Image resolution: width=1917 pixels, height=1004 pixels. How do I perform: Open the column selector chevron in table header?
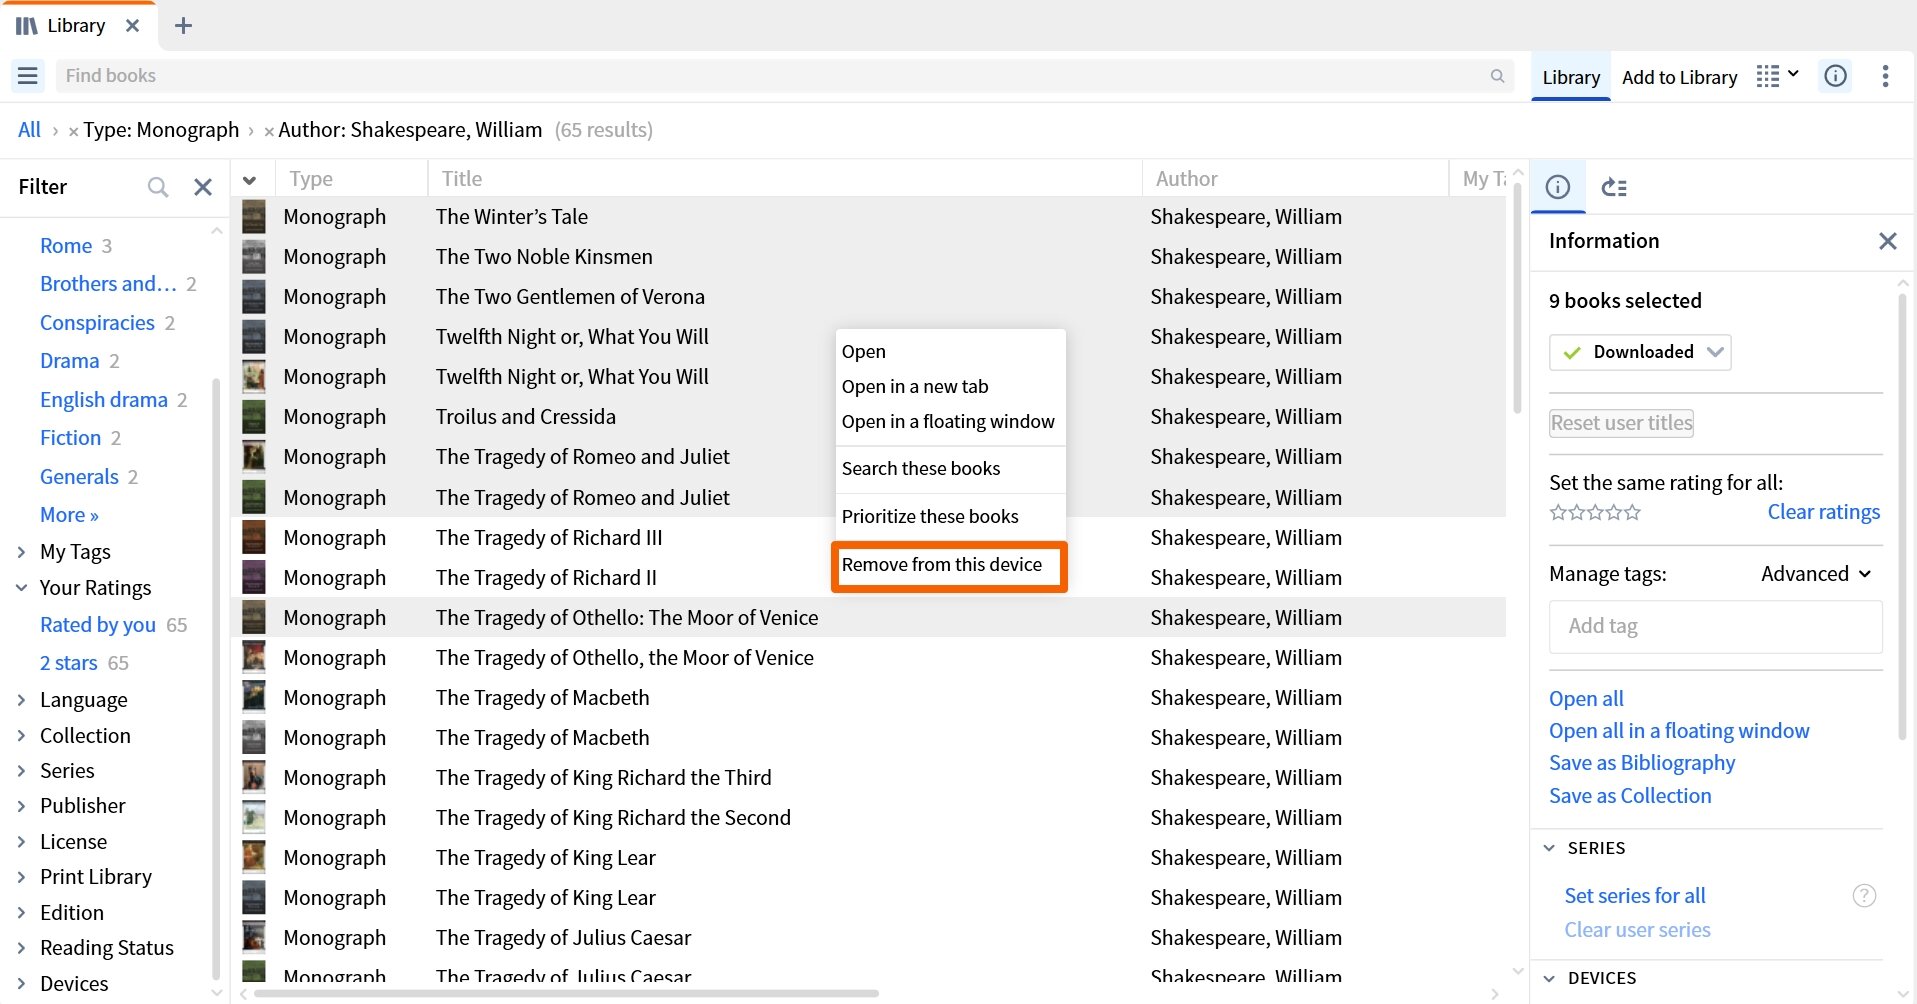(250, 180)
